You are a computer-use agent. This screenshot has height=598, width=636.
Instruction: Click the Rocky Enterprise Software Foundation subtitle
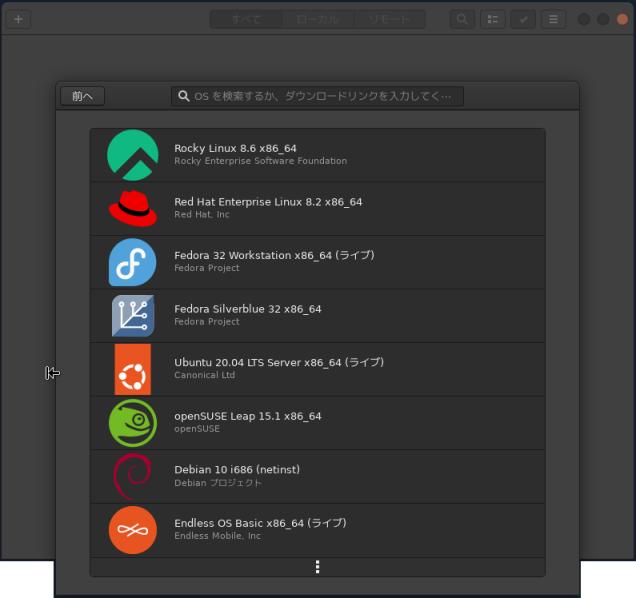click(260, 161)
